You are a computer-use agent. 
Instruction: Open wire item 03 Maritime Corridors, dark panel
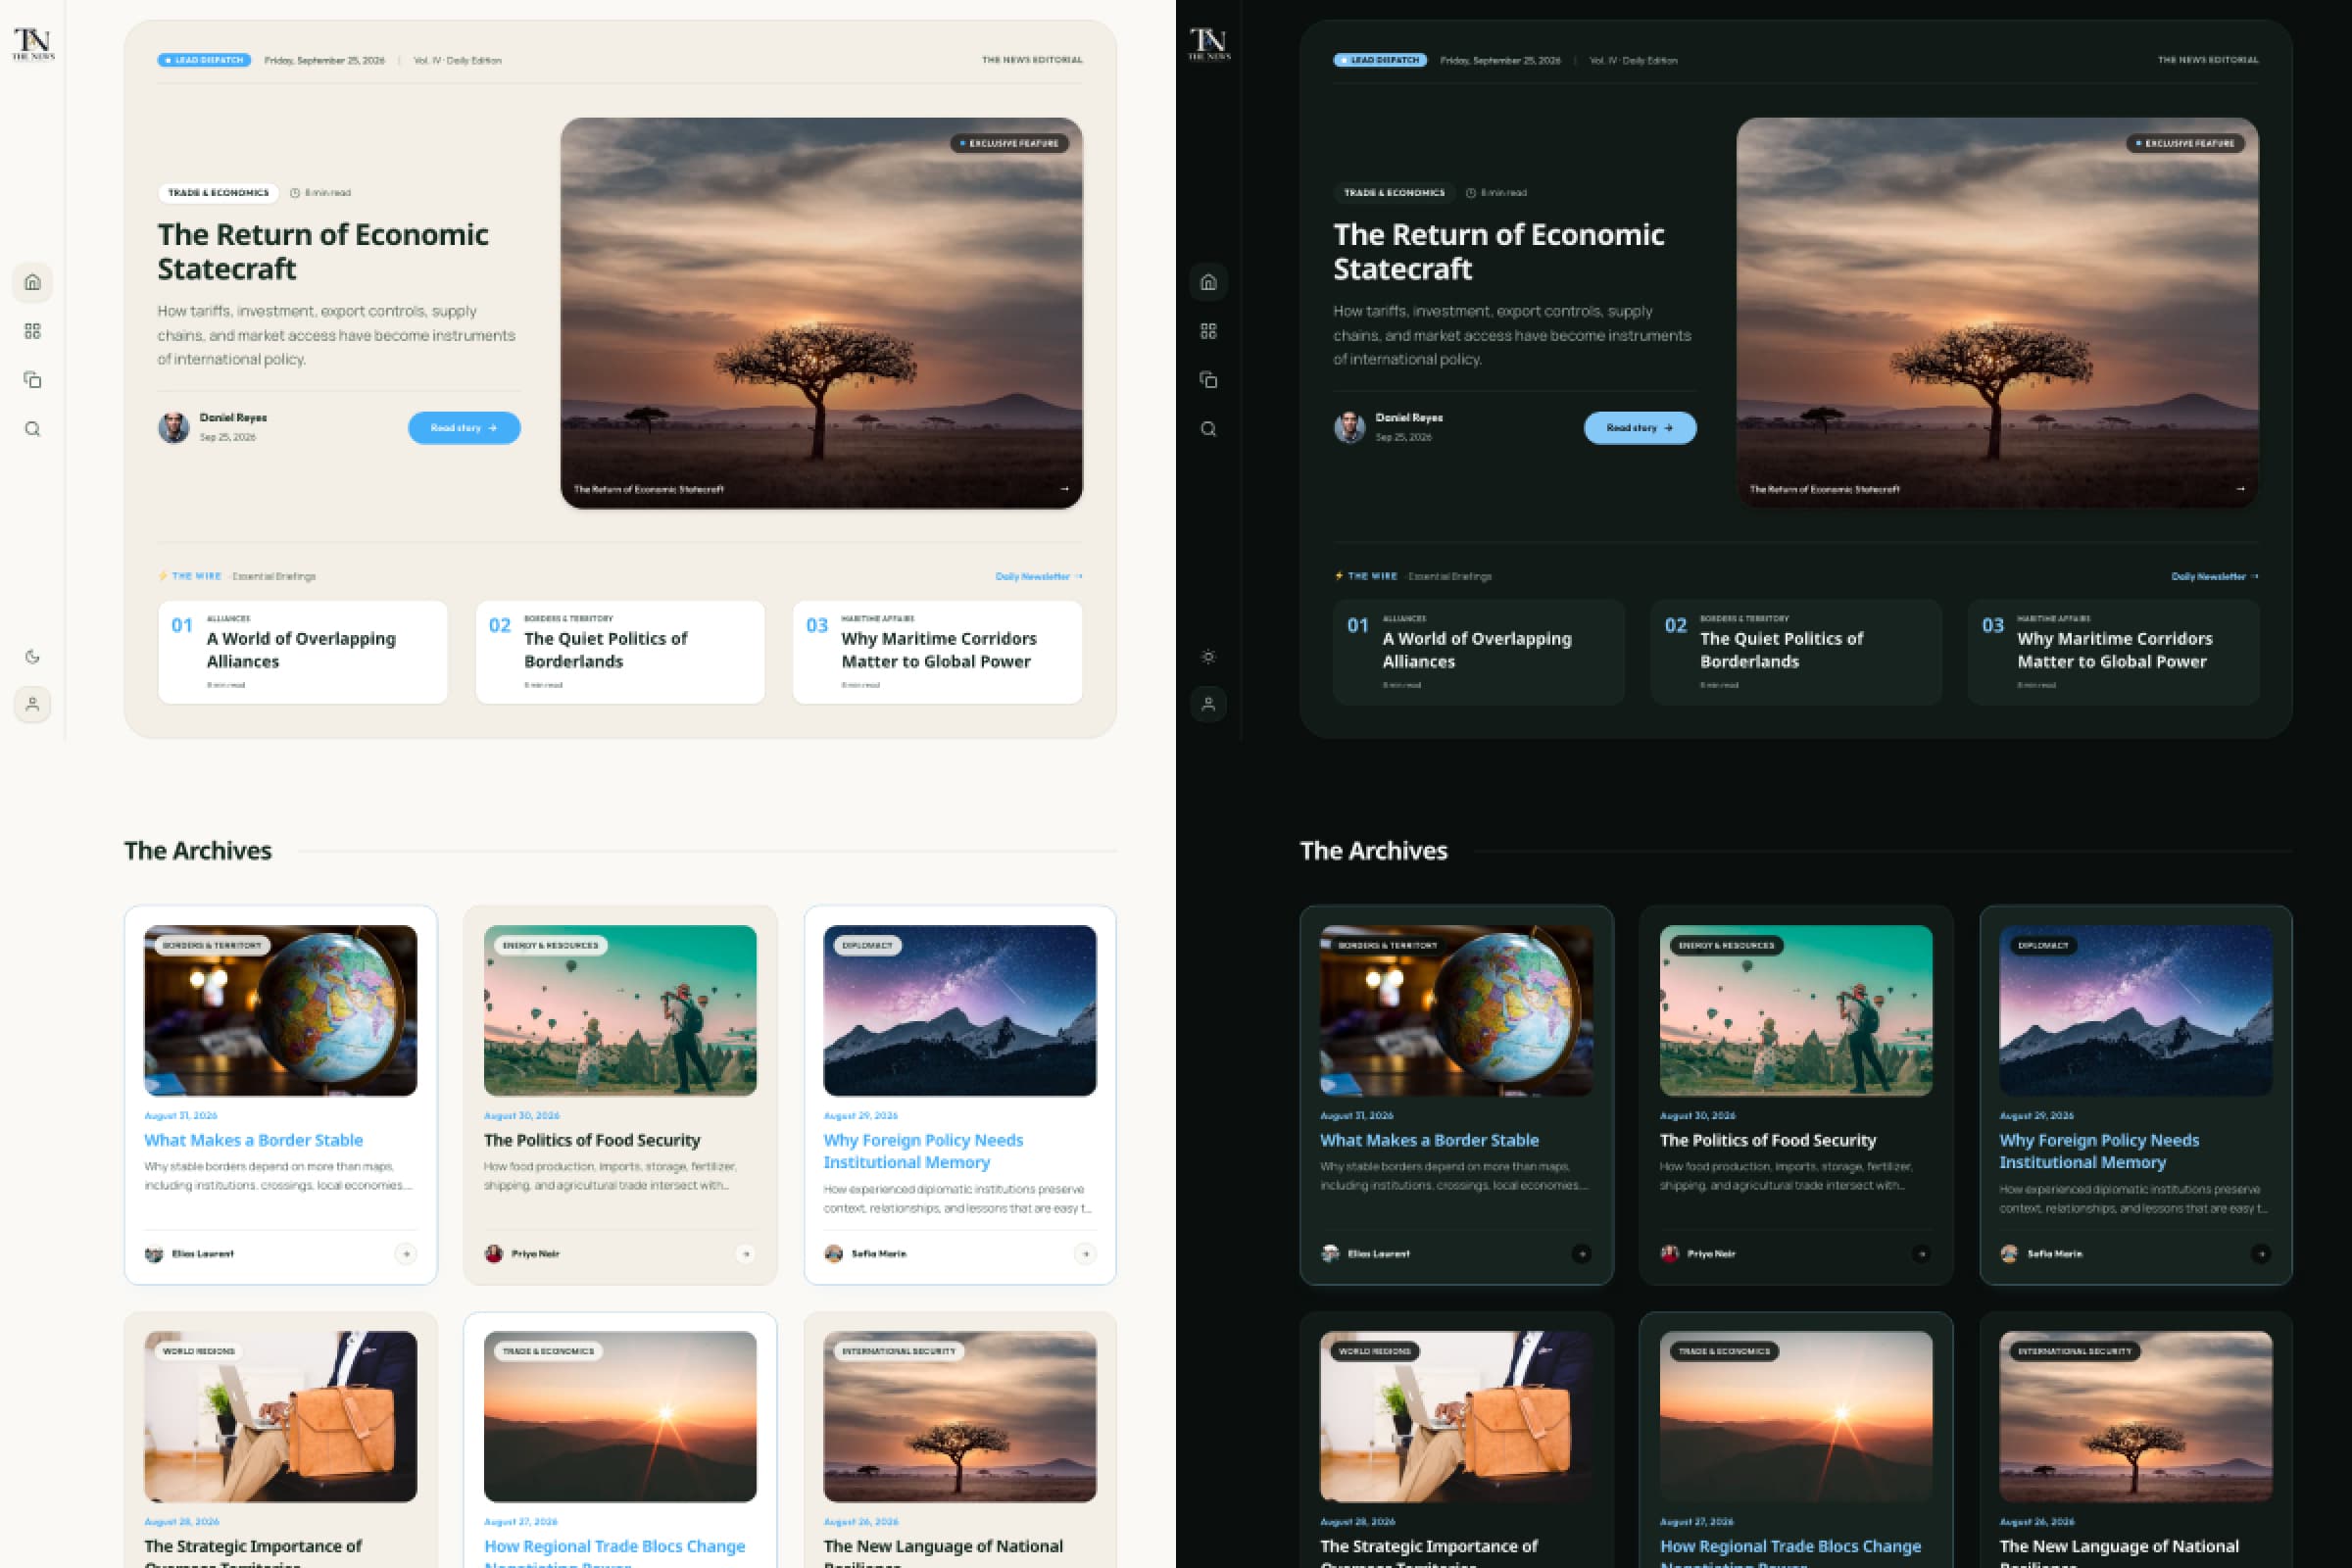point(2113,652)
